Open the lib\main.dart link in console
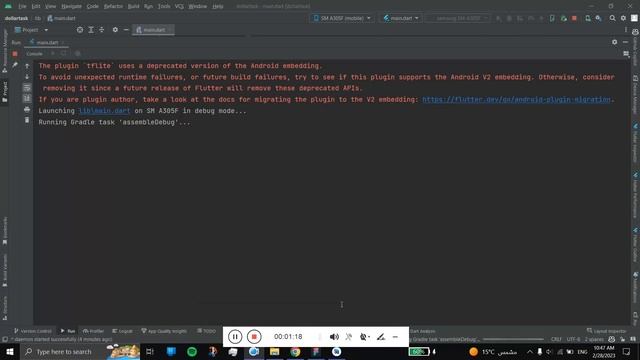The width and height of the screenshot is (640, 360). (104, 111)
